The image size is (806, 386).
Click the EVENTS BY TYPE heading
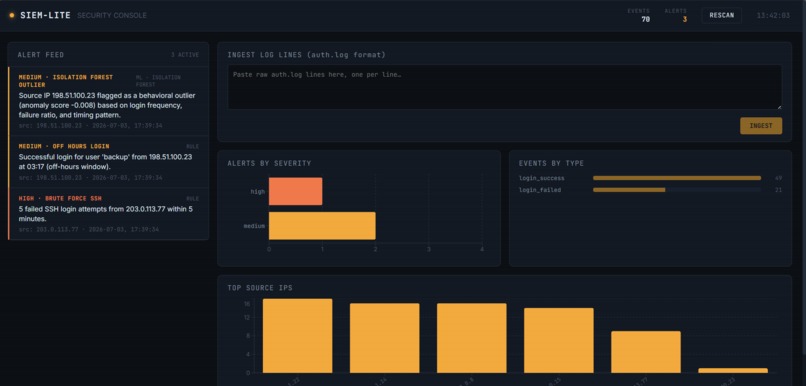tap(551, 163)
